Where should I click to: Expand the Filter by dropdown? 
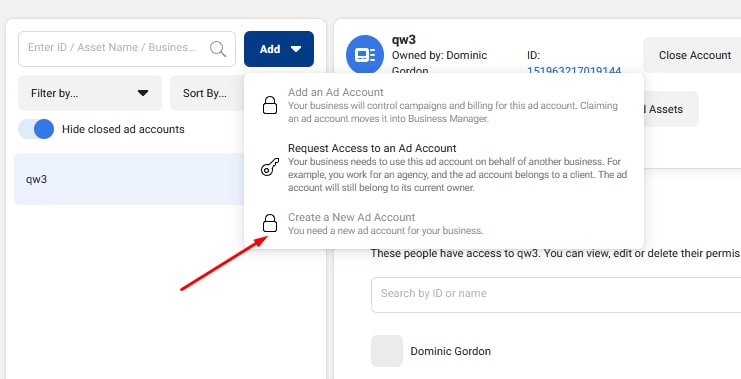click(90, 93)
